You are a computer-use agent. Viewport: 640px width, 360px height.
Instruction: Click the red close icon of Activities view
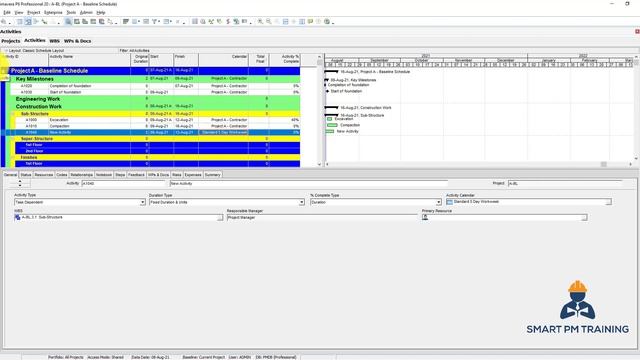tap(637, 31)
